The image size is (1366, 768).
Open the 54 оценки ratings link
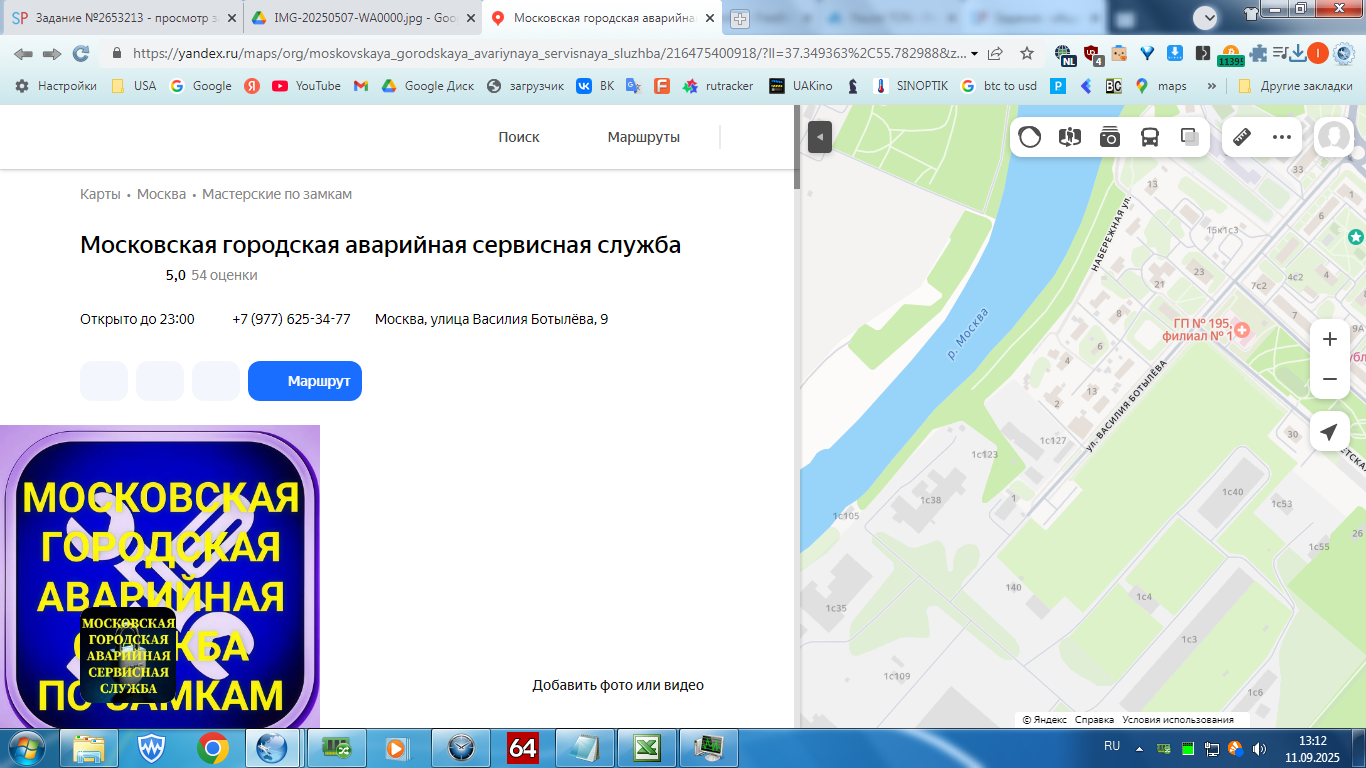coord(224,275)
